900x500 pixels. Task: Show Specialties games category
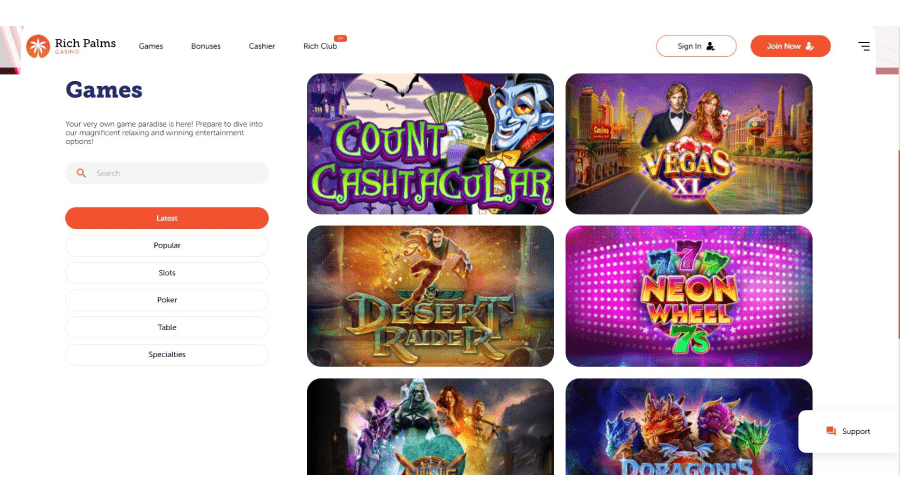click(167, 354)
